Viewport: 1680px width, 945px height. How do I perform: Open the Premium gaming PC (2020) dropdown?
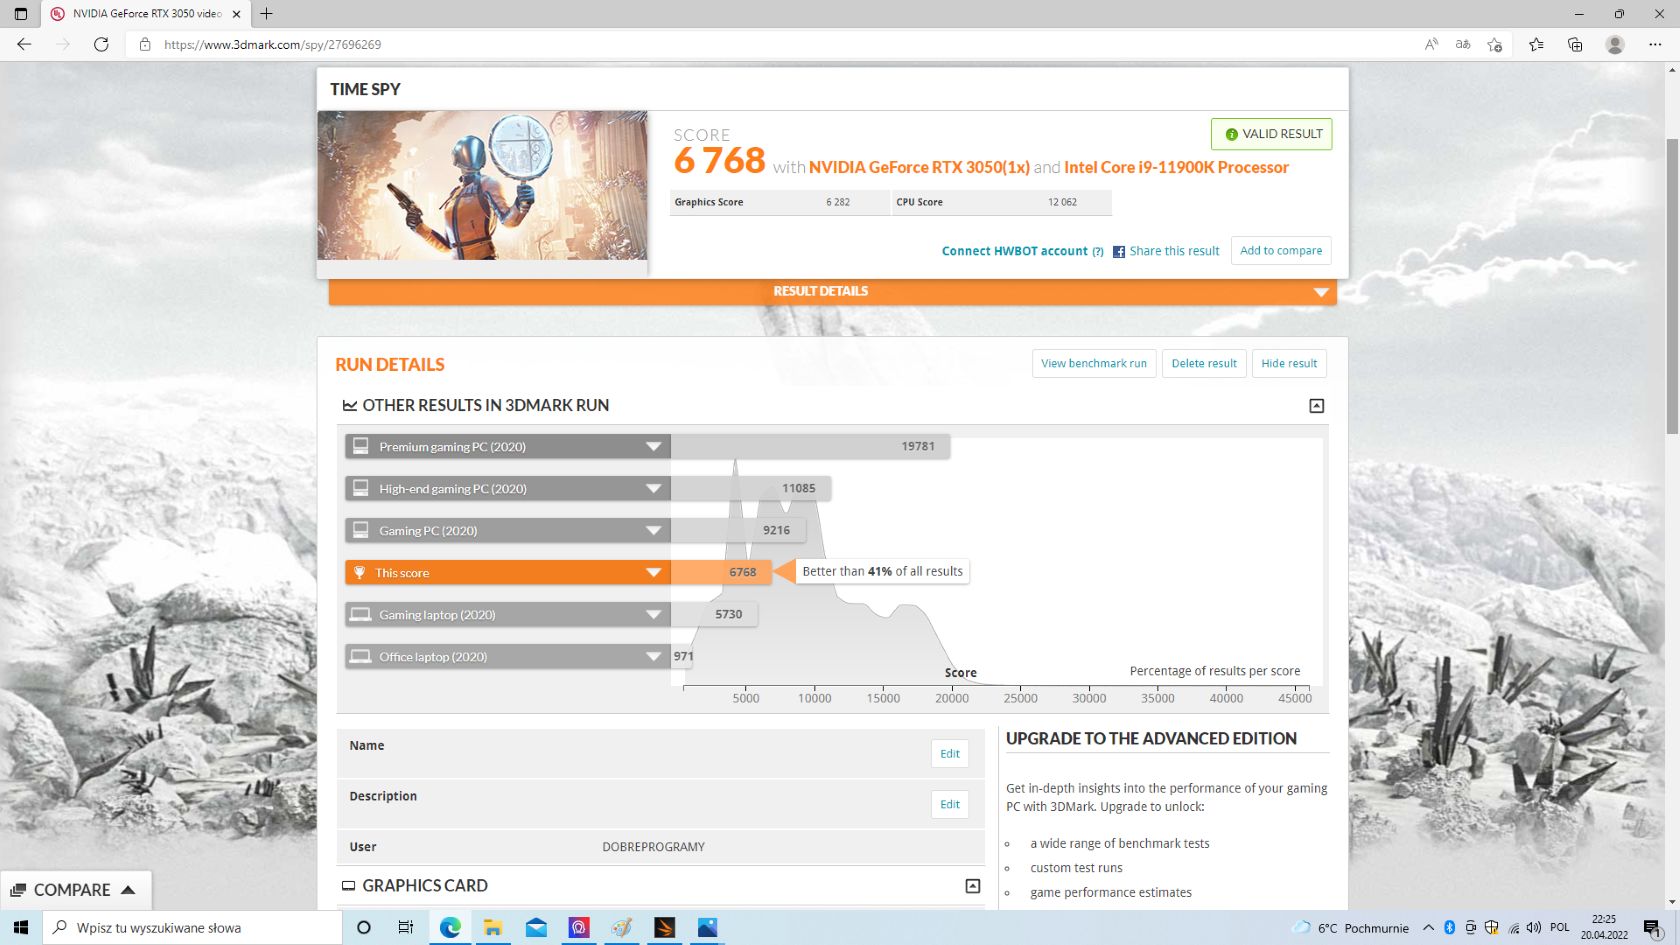654,446
